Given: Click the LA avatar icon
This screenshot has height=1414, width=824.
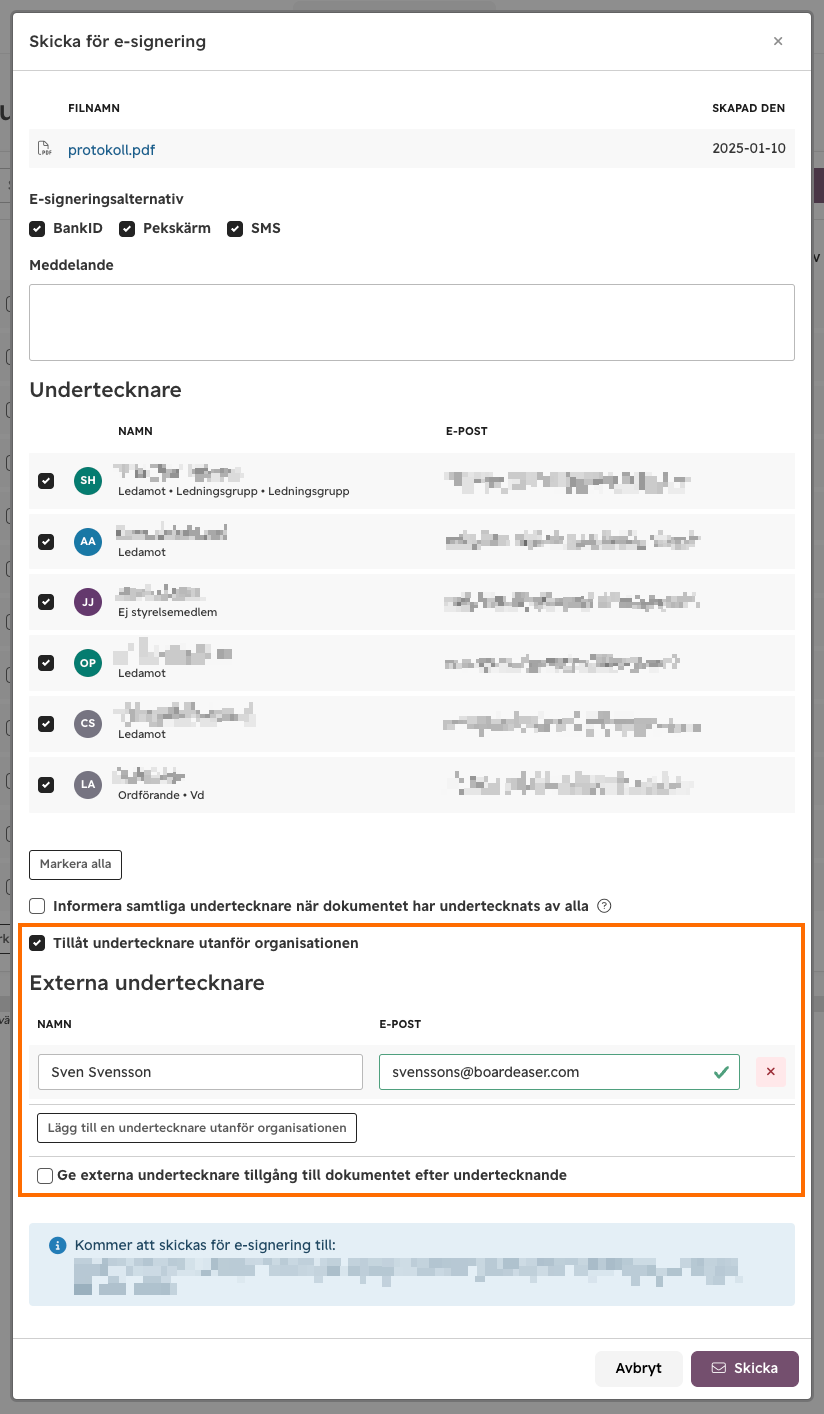Looking at the screenshot, I should (x=88, y=784).
